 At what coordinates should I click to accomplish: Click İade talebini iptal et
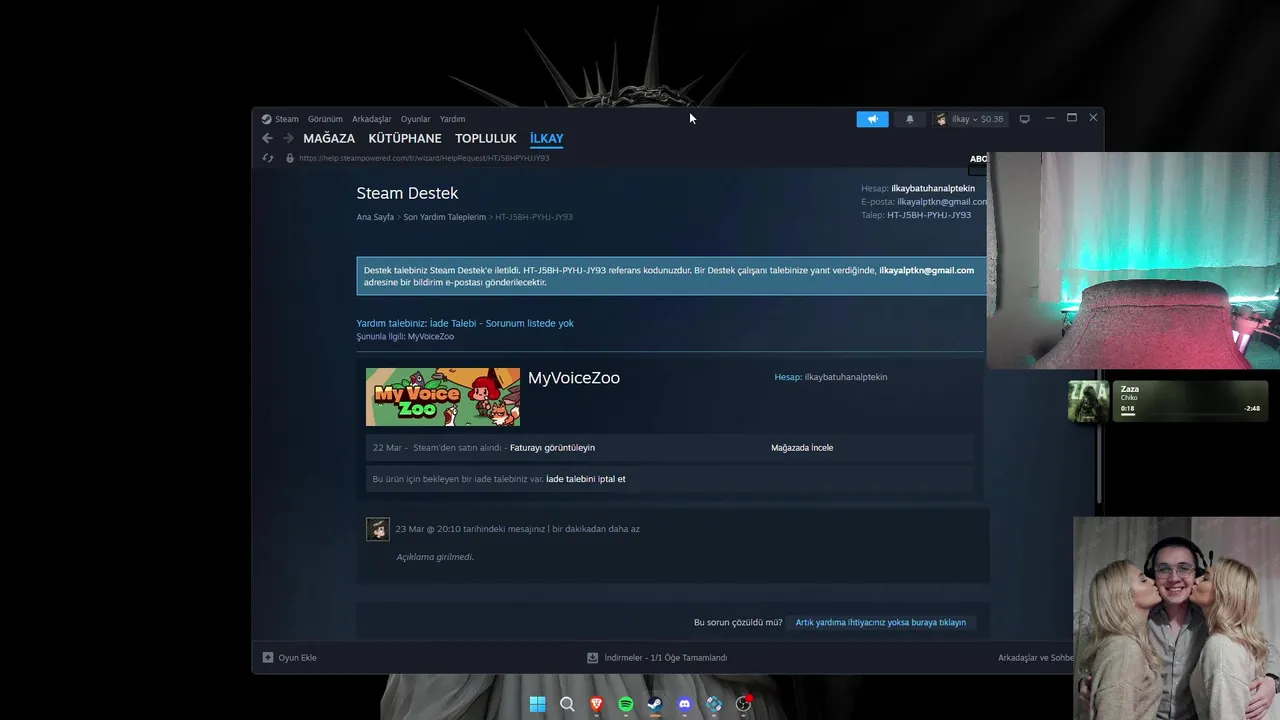(x=586, y=479)
